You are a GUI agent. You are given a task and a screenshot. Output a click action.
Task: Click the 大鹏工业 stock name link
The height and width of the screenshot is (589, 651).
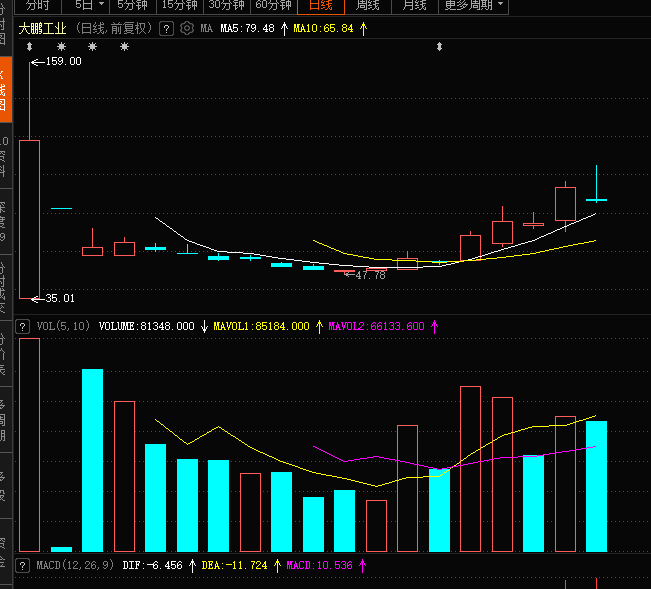point(42,29)
